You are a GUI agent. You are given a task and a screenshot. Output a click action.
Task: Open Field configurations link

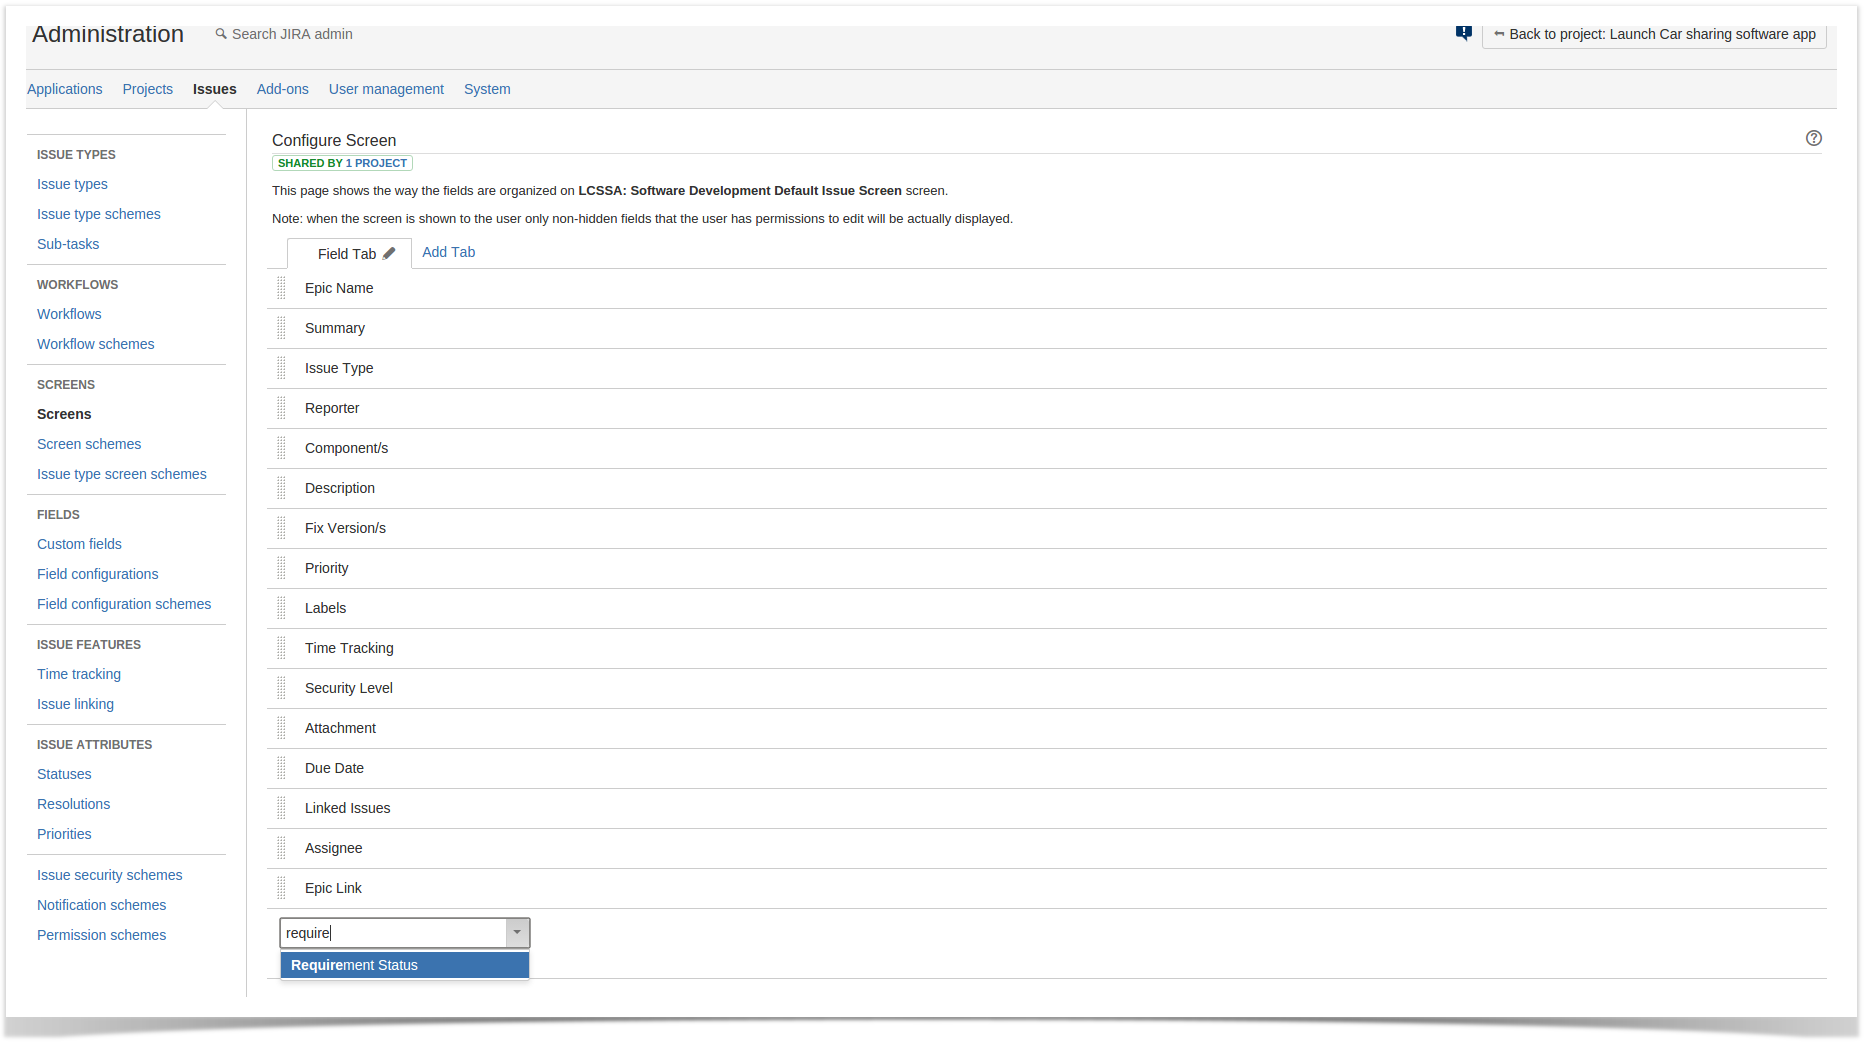[98, 574]
